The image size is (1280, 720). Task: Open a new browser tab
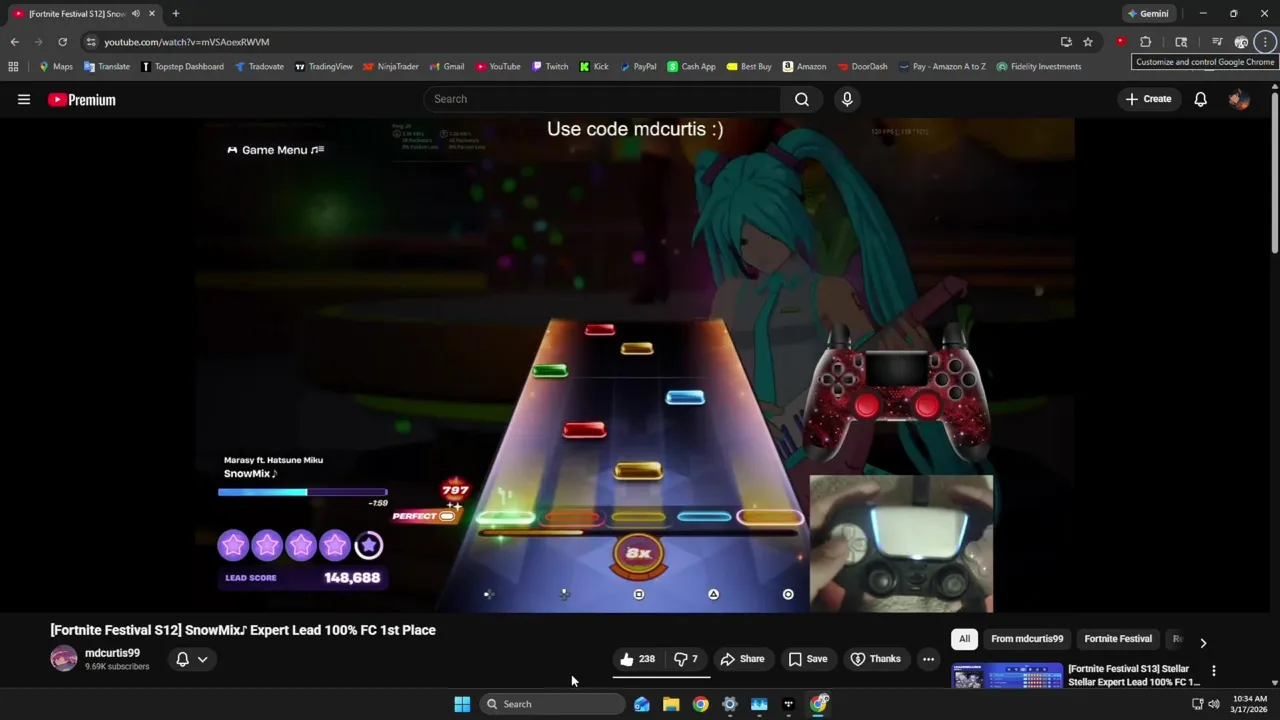pos(175,14)
